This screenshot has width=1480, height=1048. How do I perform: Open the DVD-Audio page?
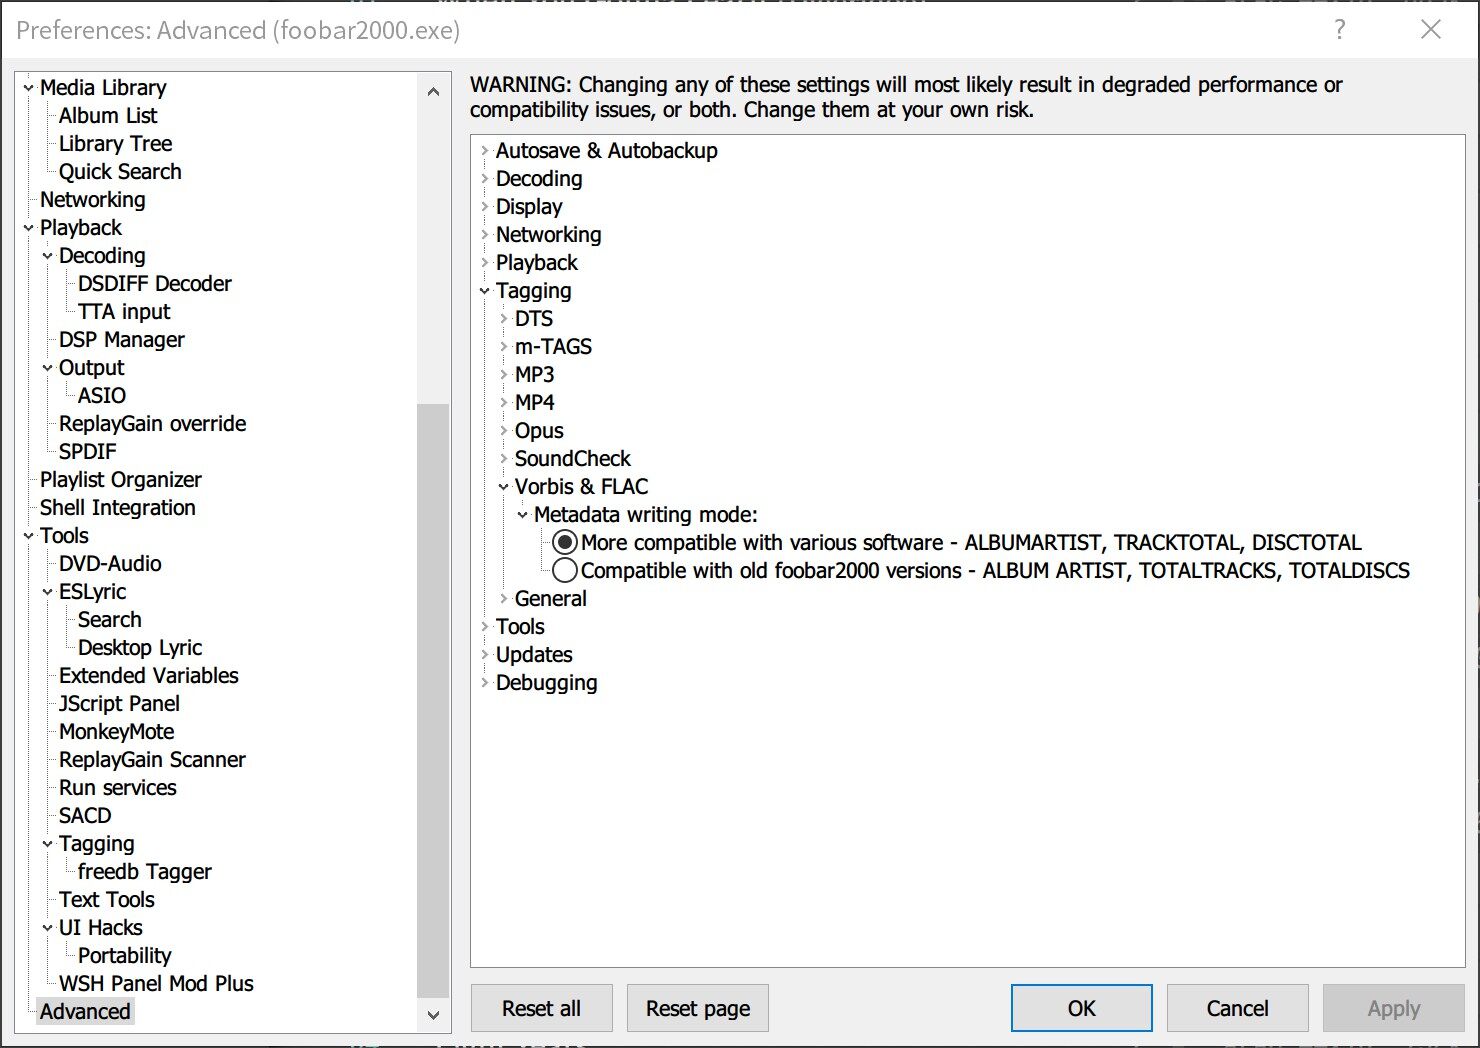coord(110,564)
